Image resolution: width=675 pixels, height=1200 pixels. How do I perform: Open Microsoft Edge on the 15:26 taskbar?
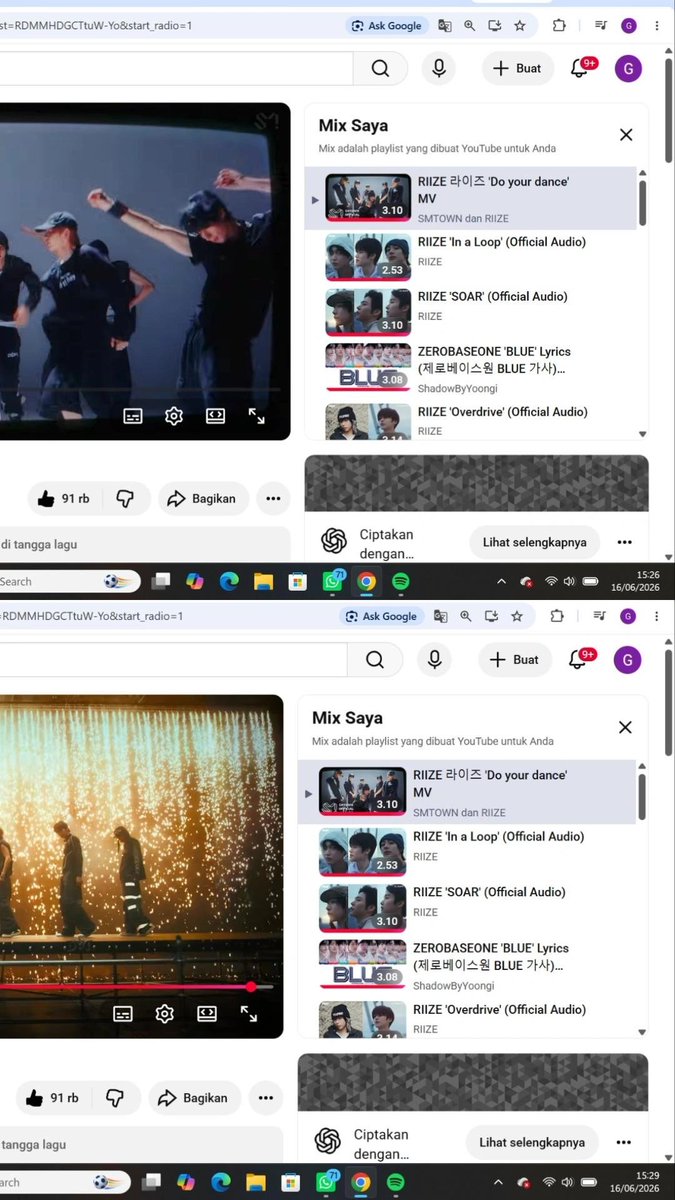tap(229, 581)
